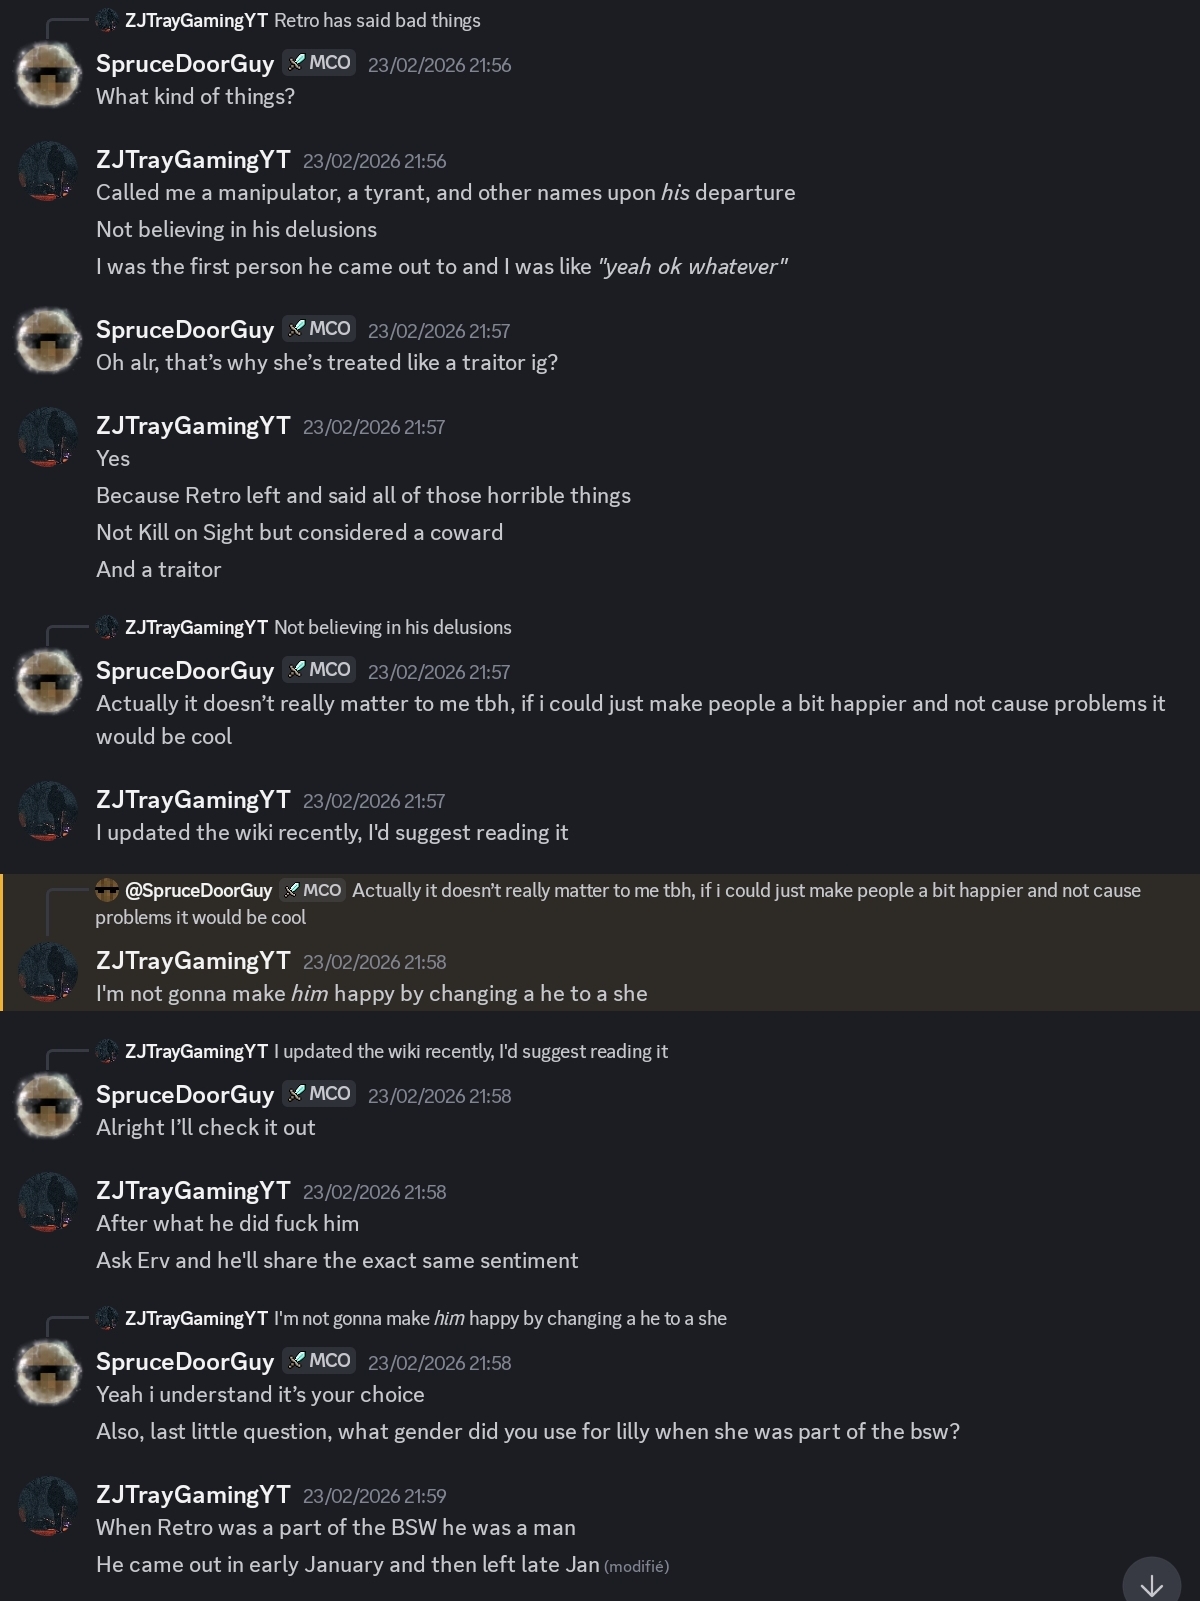This screenshot has height=1601, width=1200.
Task: Click the @SpruceDoorGuy mention in the highlighted reply
Action: click(198, 890)
